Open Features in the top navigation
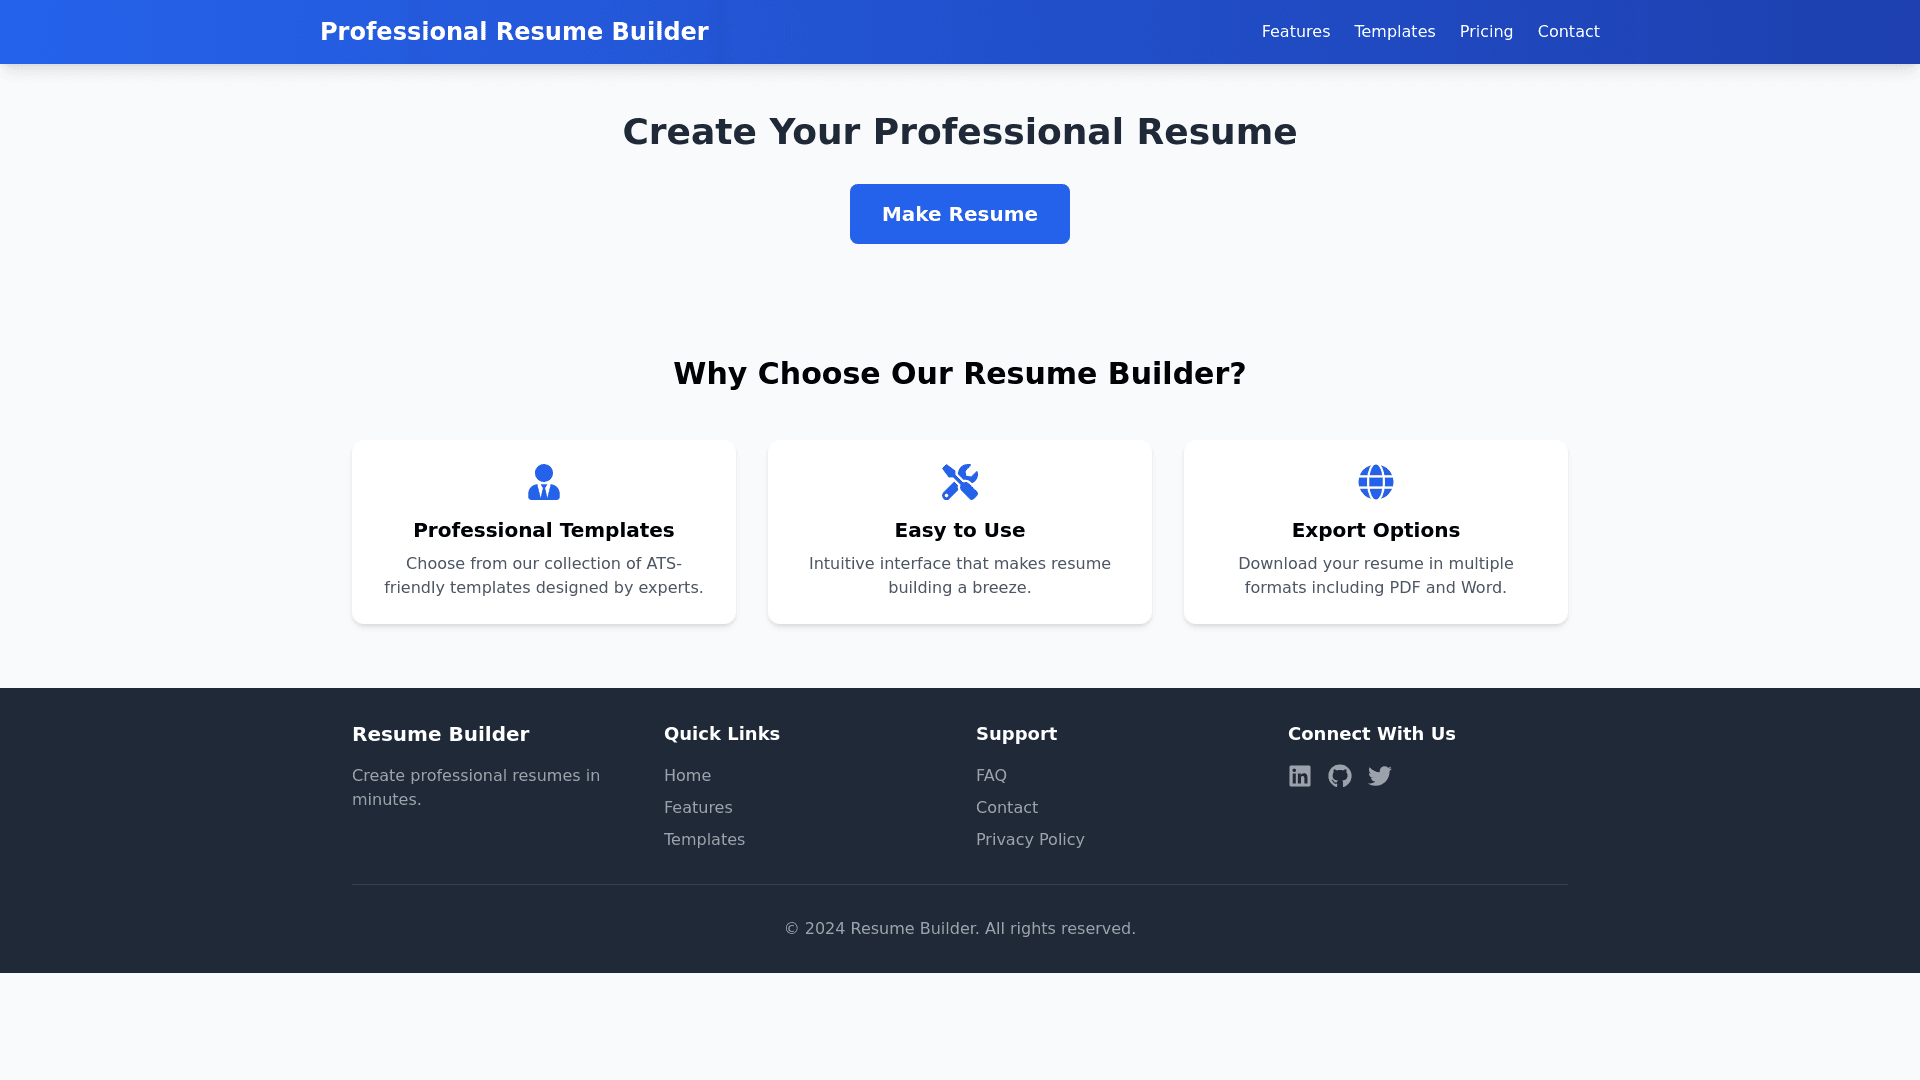Viewport: 1920px width, 1080px height. tap(1295, 32)
